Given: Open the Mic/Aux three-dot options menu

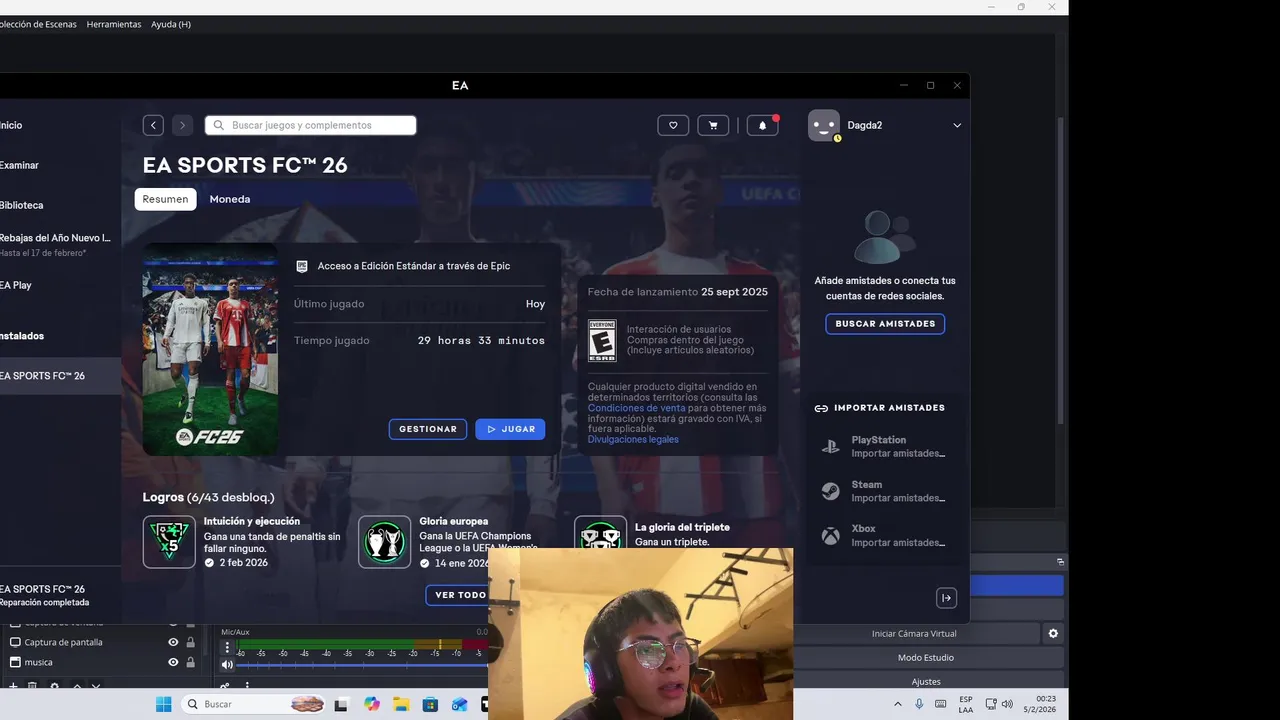Looking at the screenshot, I should pos(227,648).
